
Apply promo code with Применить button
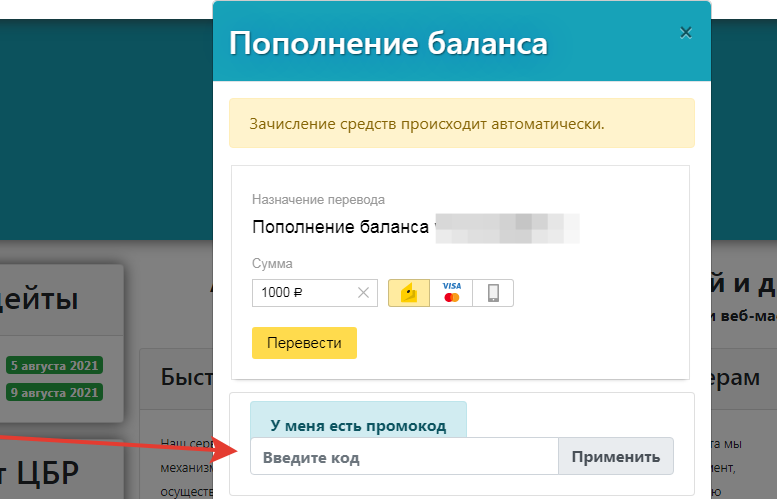click(x=615, y=457)
